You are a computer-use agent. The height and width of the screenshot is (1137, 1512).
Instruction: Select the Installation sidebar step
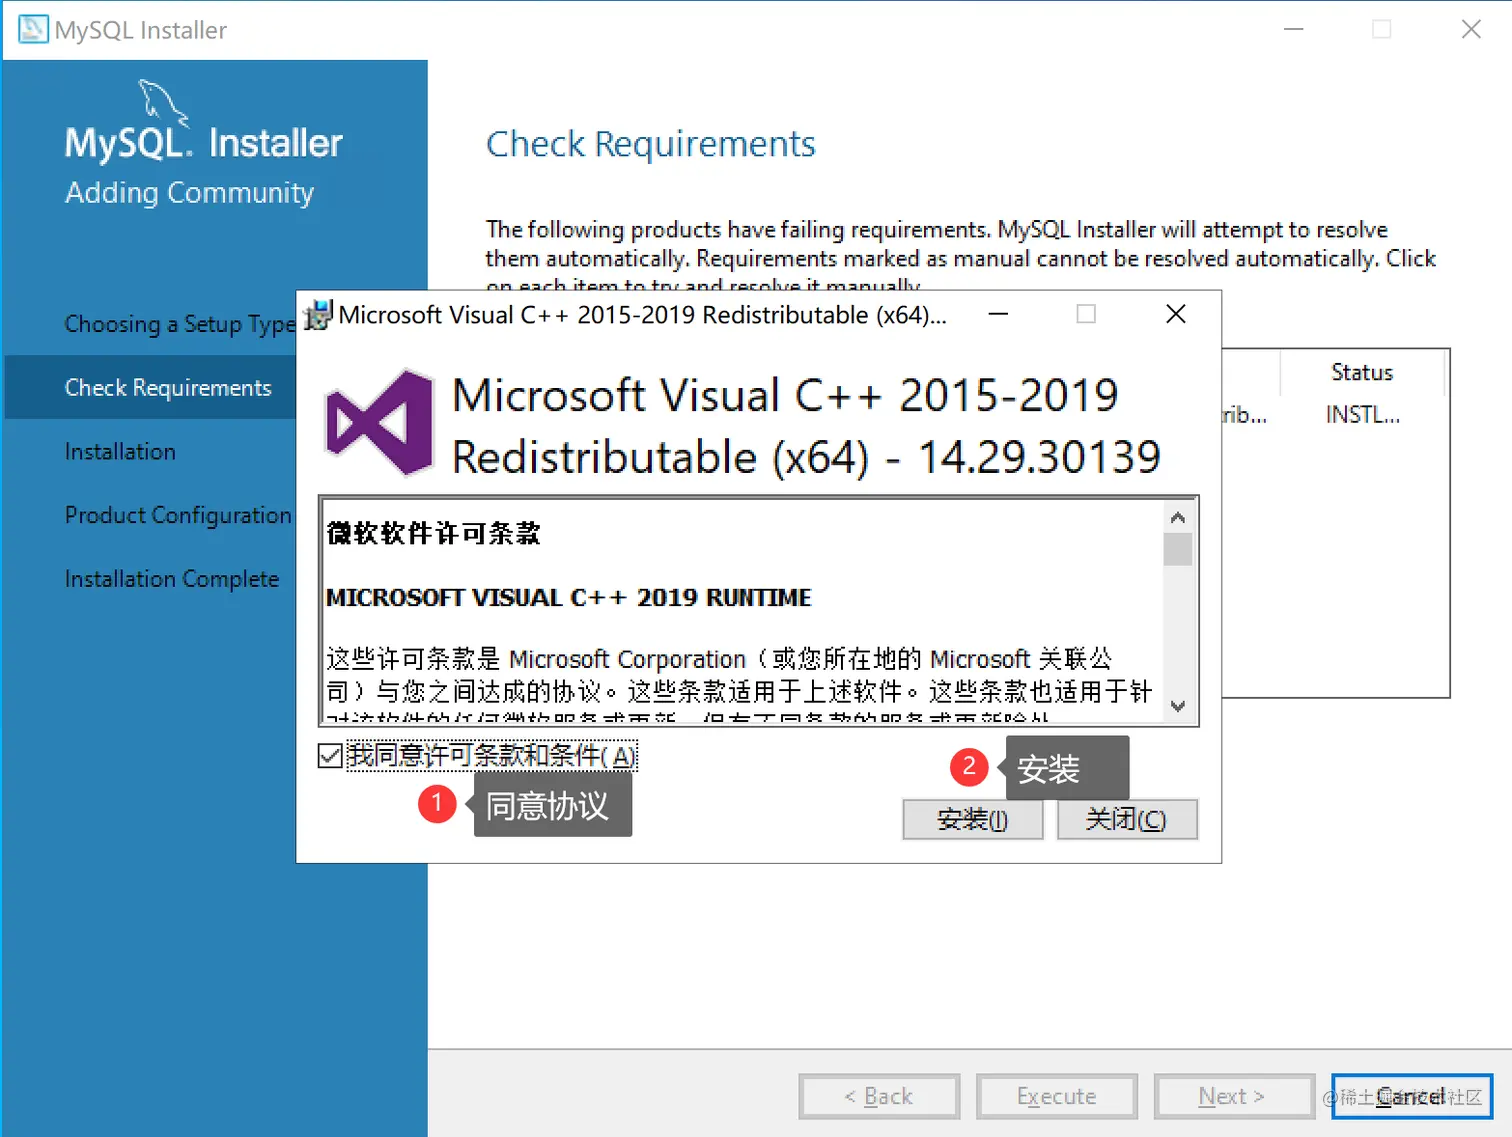120,452
